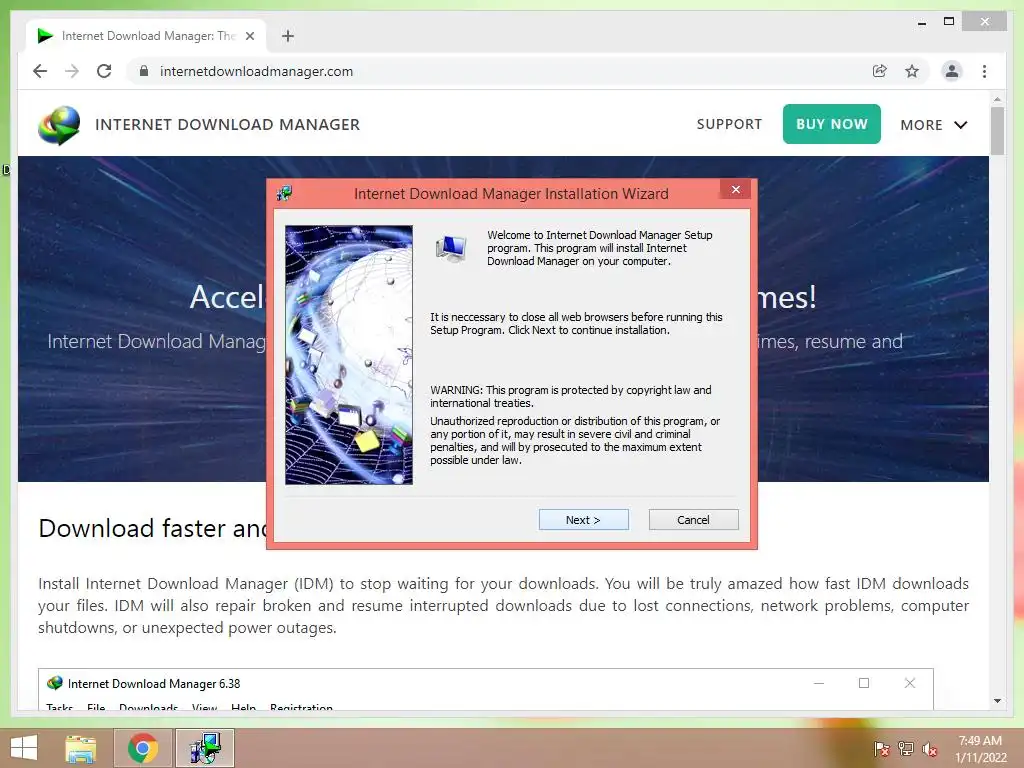The width and height of the screenshot is (1024, 768).
Task: Click the 'WARNING: This program is protected' text
Action: pyautogui.click(x=571, y=396)
